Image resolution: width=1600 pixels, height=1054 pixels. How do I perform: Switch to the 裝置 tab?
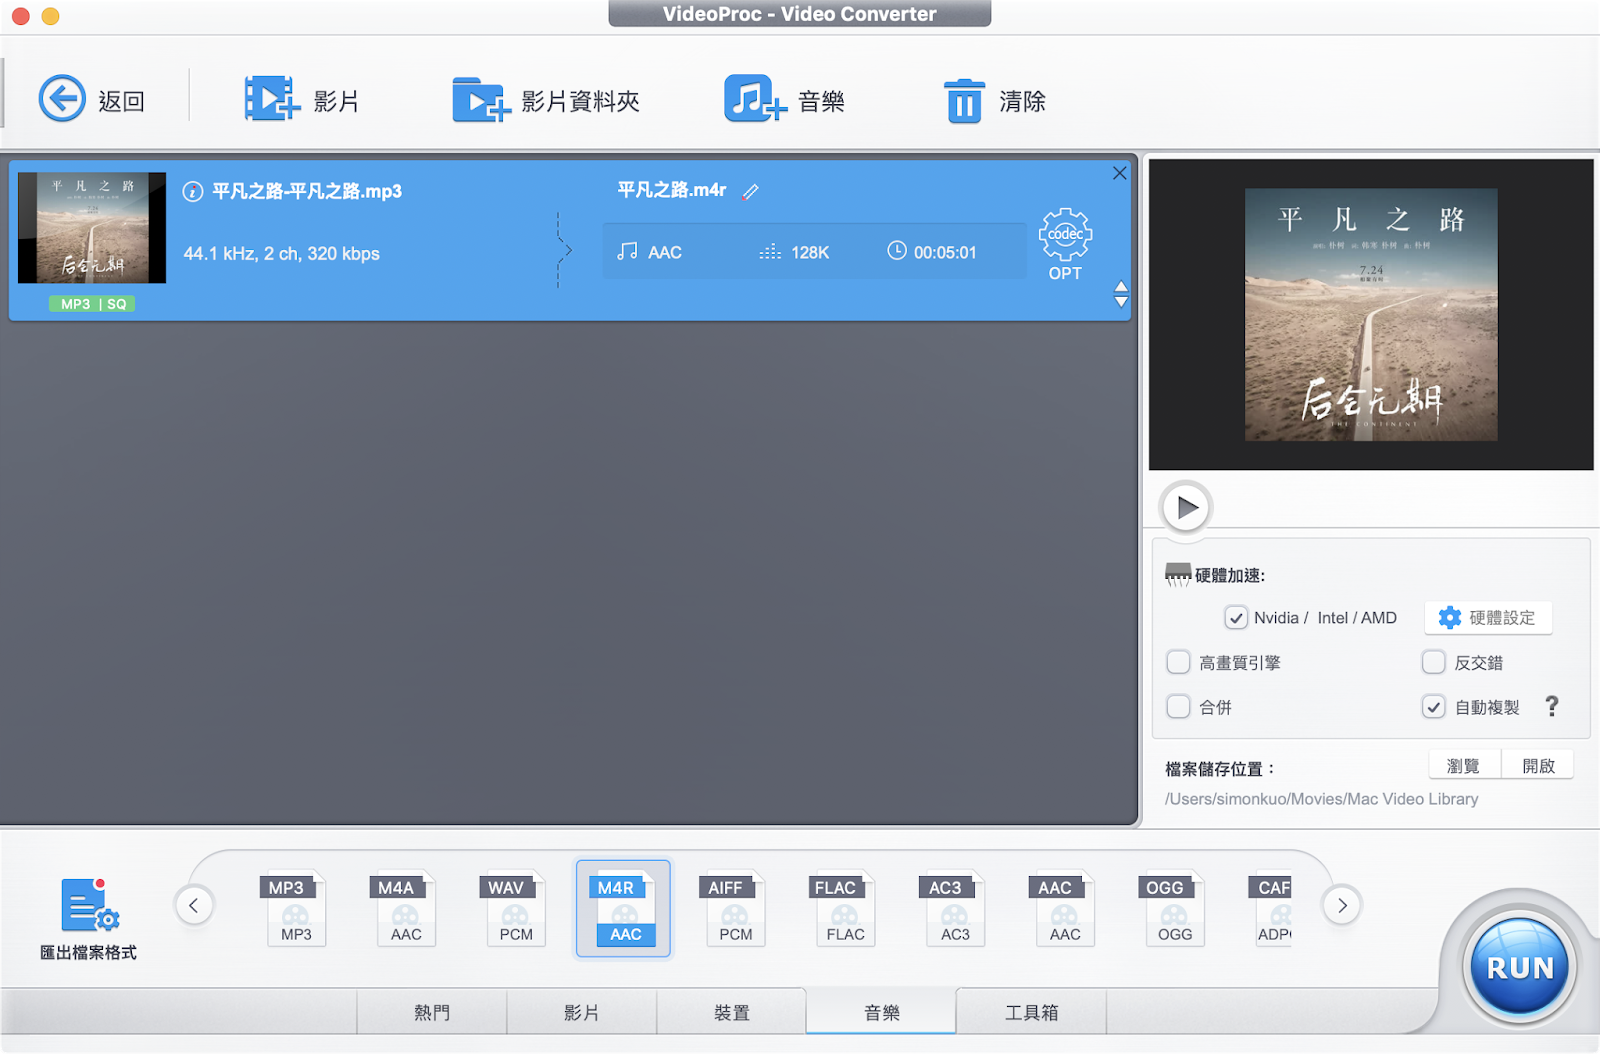click(732, 1012)
